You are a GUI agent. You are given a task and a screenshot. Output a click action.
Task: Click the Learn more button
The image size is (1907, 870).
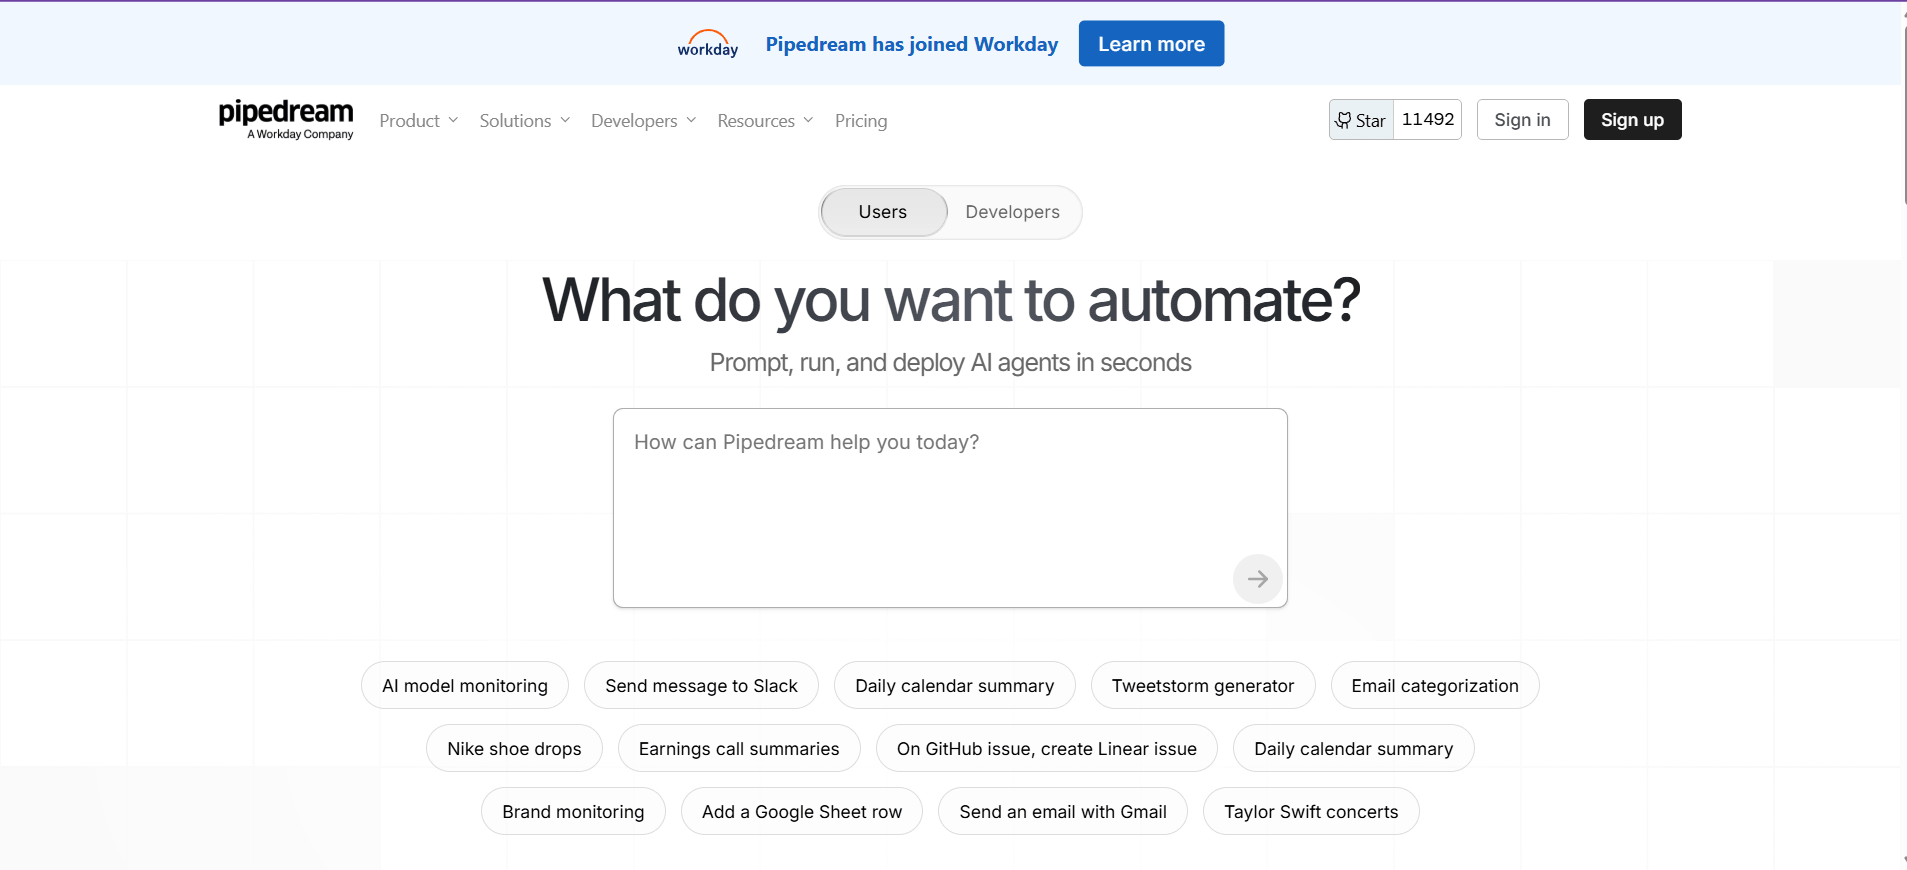[1151, 44]
